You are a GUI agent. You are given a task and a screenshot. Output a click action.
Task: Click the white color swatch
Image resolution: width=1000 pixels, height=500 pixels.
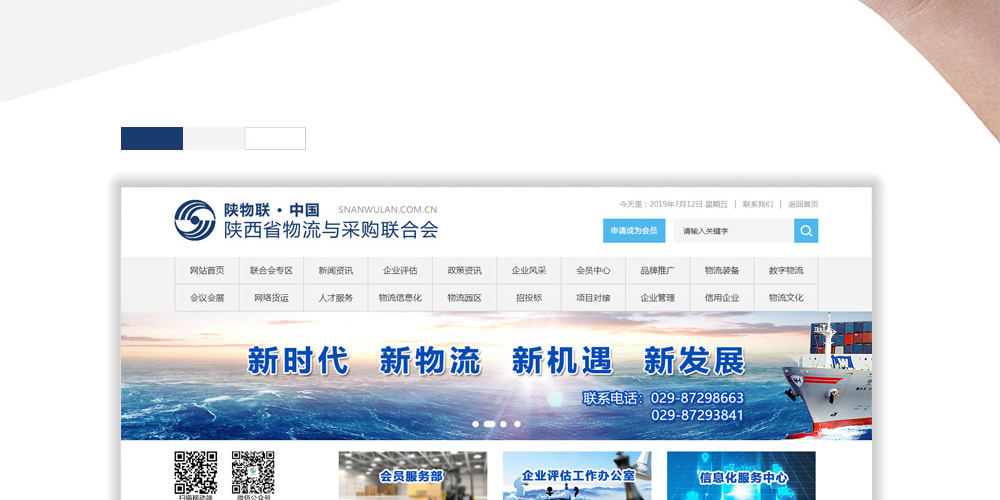(276, 138)
